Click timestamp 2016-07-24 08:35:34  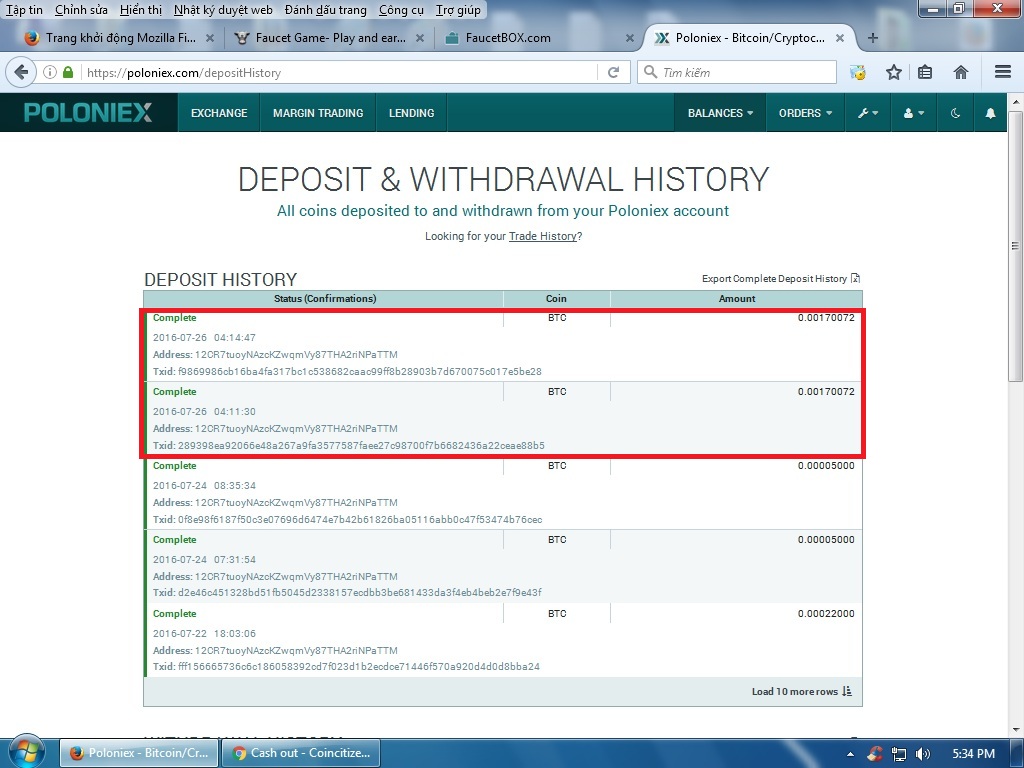click(x=204, y=486)
